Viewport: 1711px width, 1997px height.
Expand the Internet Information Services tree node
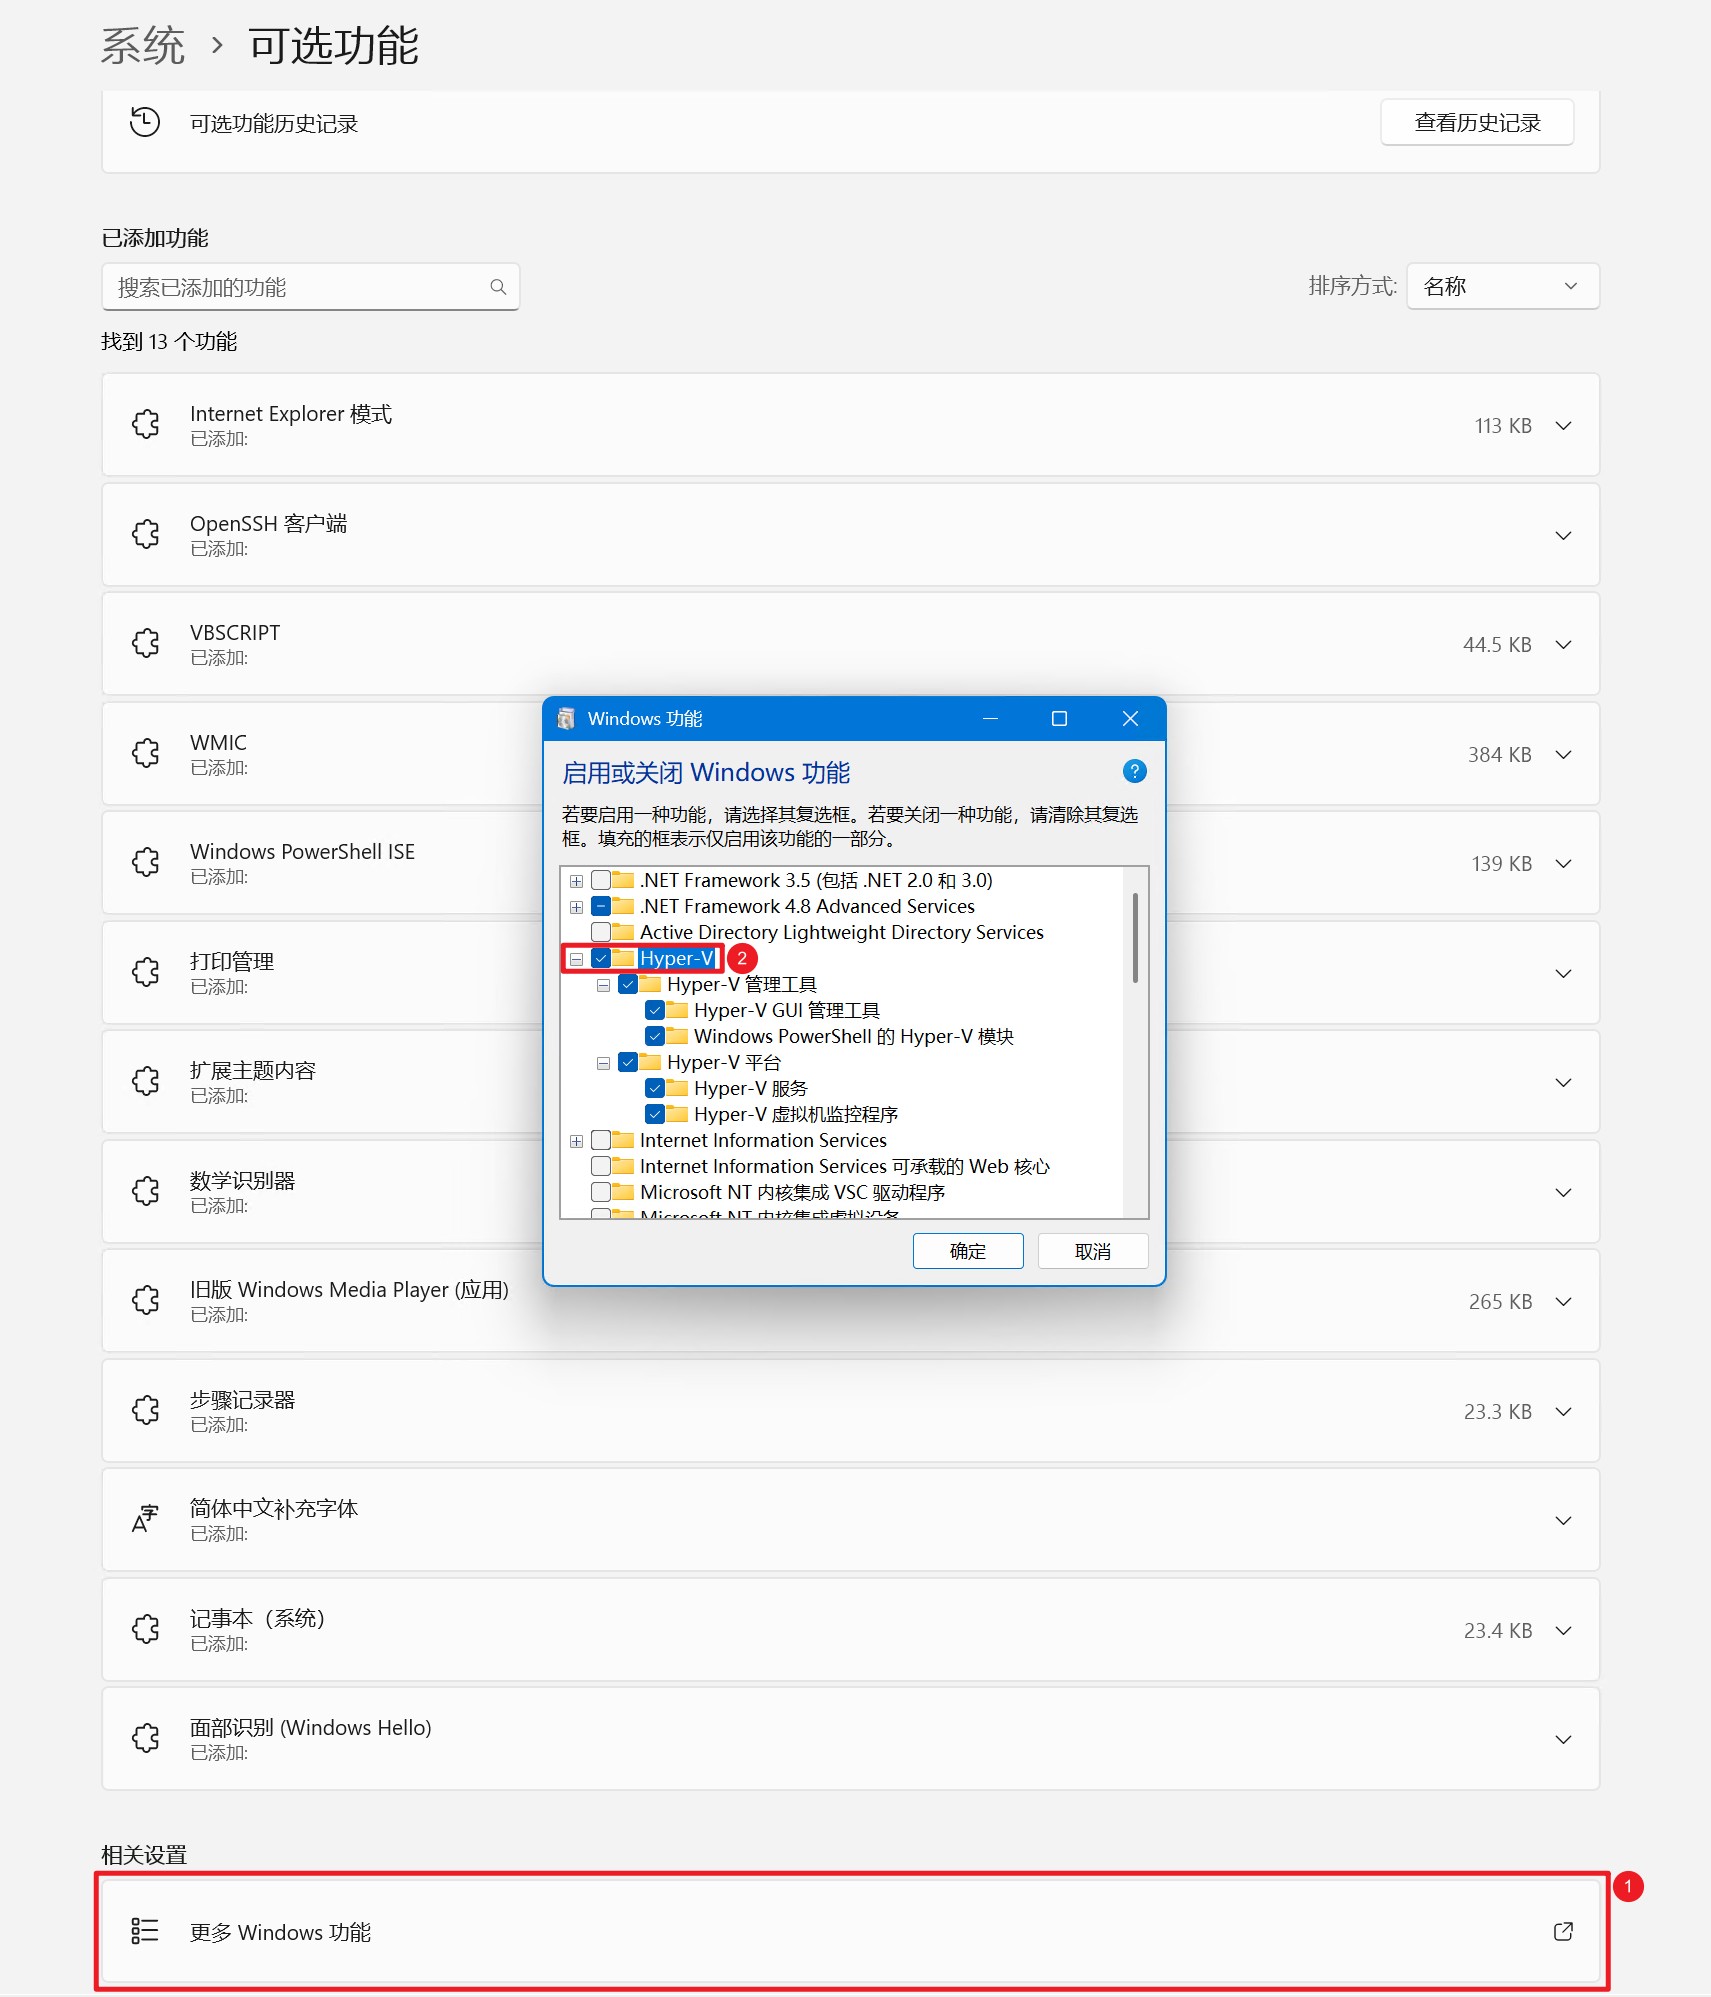click(x=576, y=1141)
